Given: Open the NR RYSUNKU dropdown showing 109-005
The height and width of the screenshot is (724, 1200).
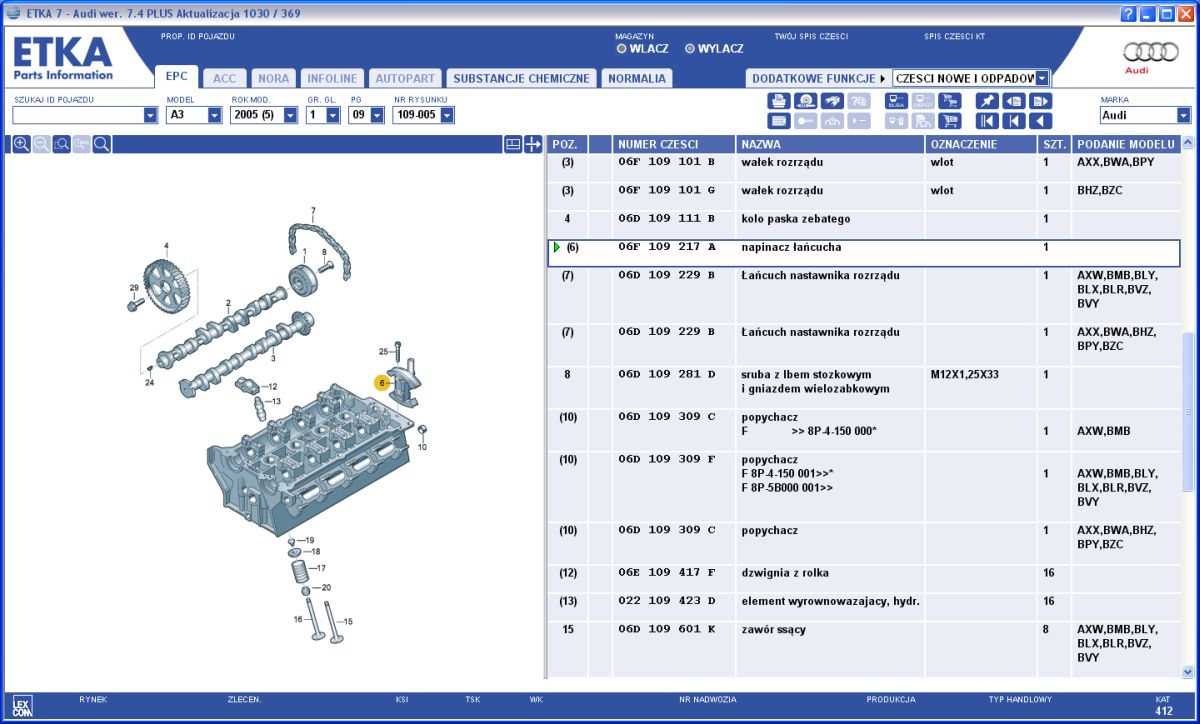Looking at the screenshot, I should [x=447, y=115].
